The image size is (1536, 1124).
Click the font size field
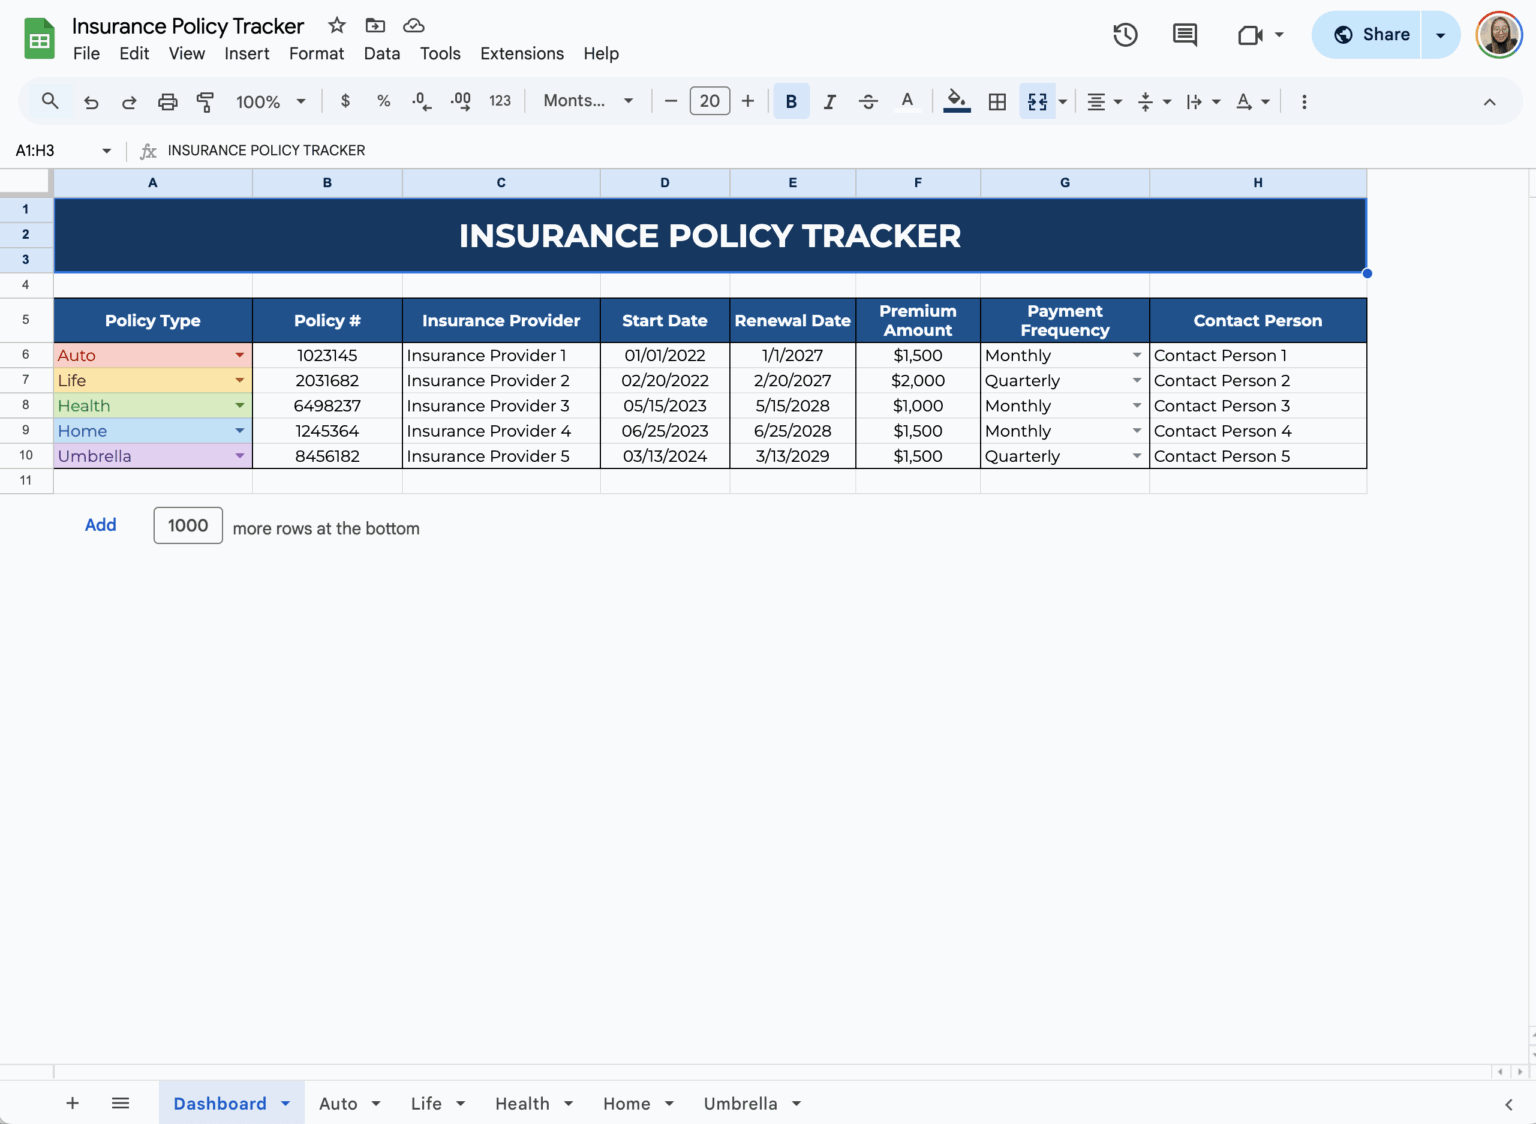[x=710, y=101]
